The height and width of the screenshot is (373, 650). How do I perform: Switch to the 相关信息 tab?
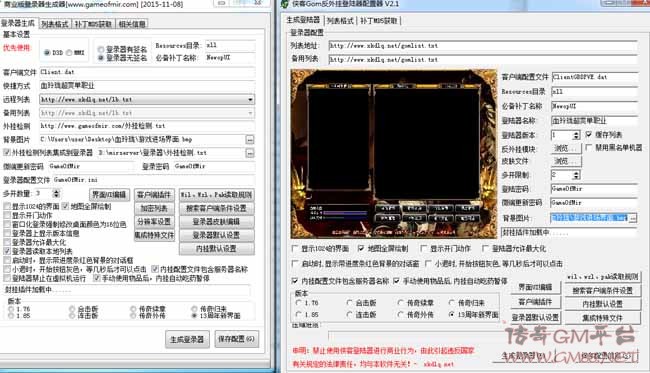(132, 24)
